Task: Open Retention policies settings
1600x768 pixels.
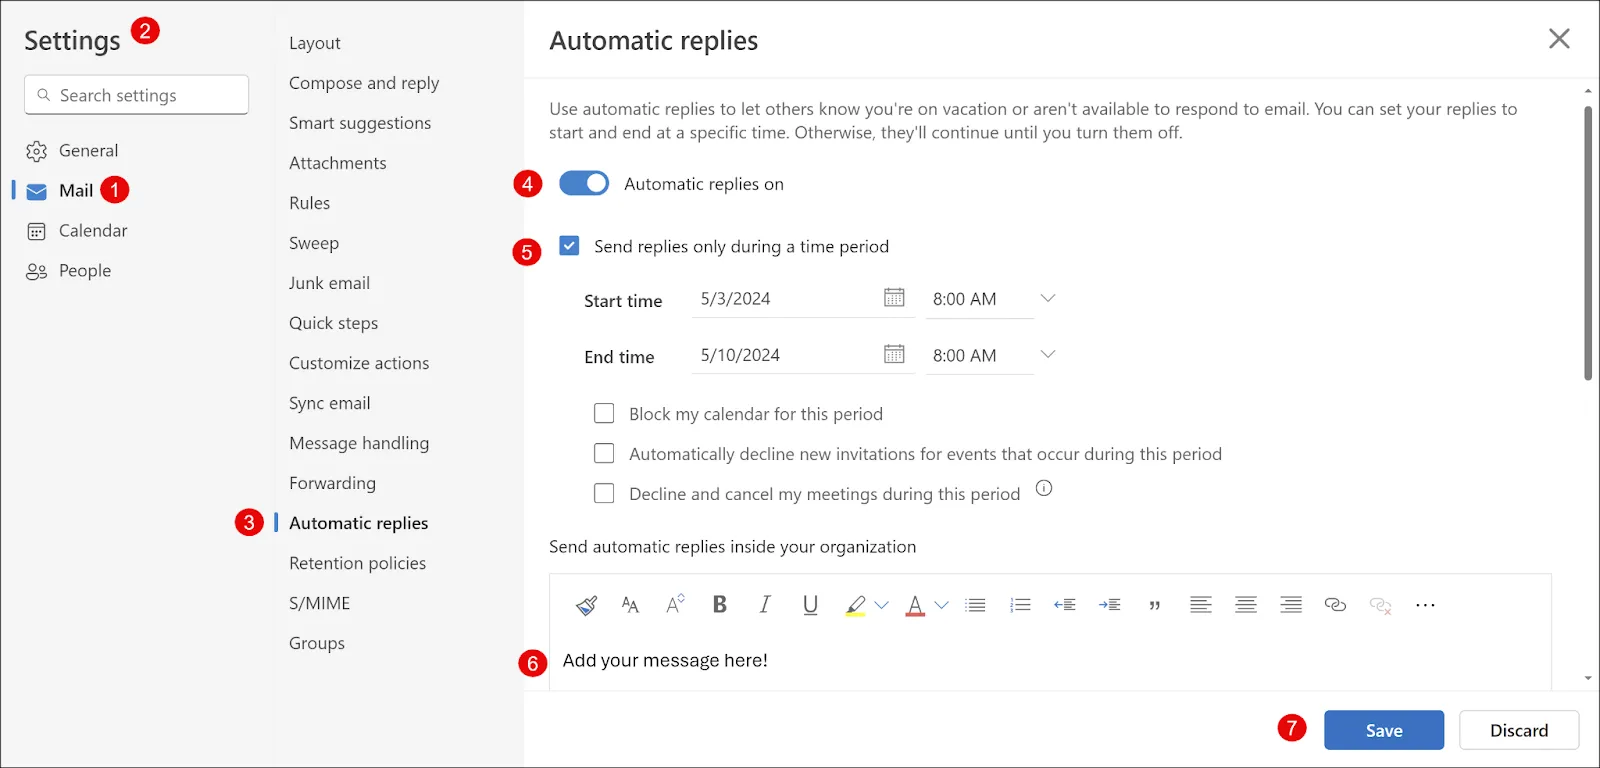Action: coord(357,563)
